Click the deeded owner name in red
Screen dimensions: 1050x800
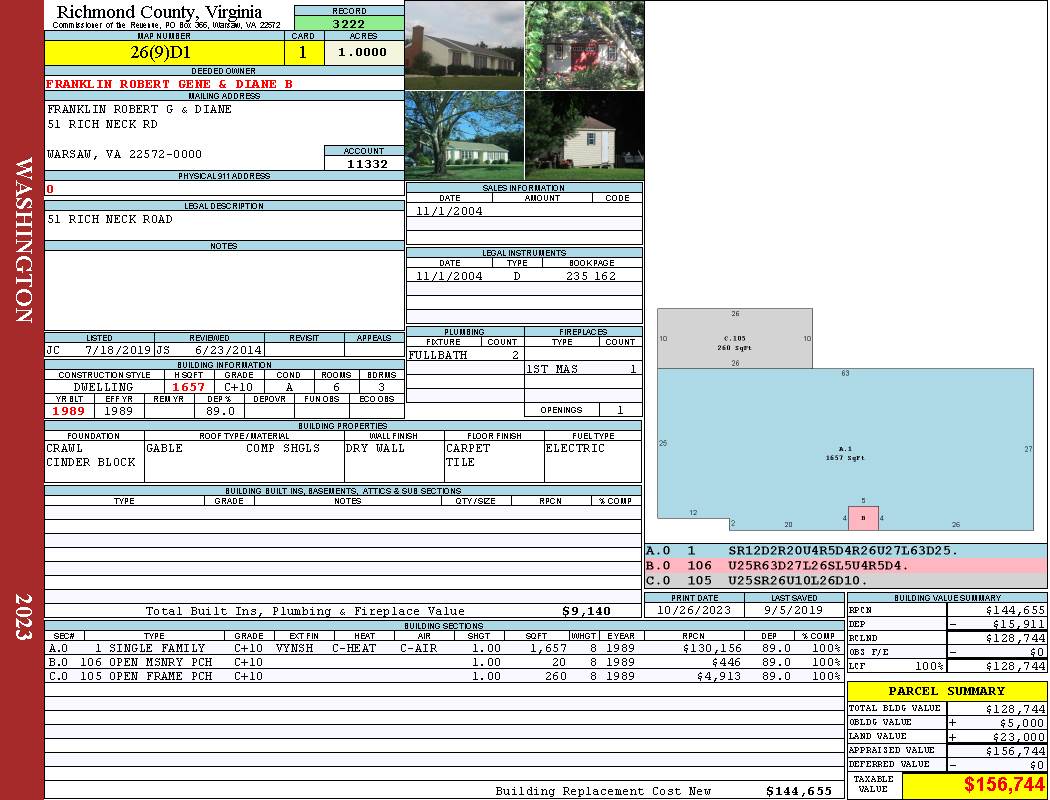[169, 84]
